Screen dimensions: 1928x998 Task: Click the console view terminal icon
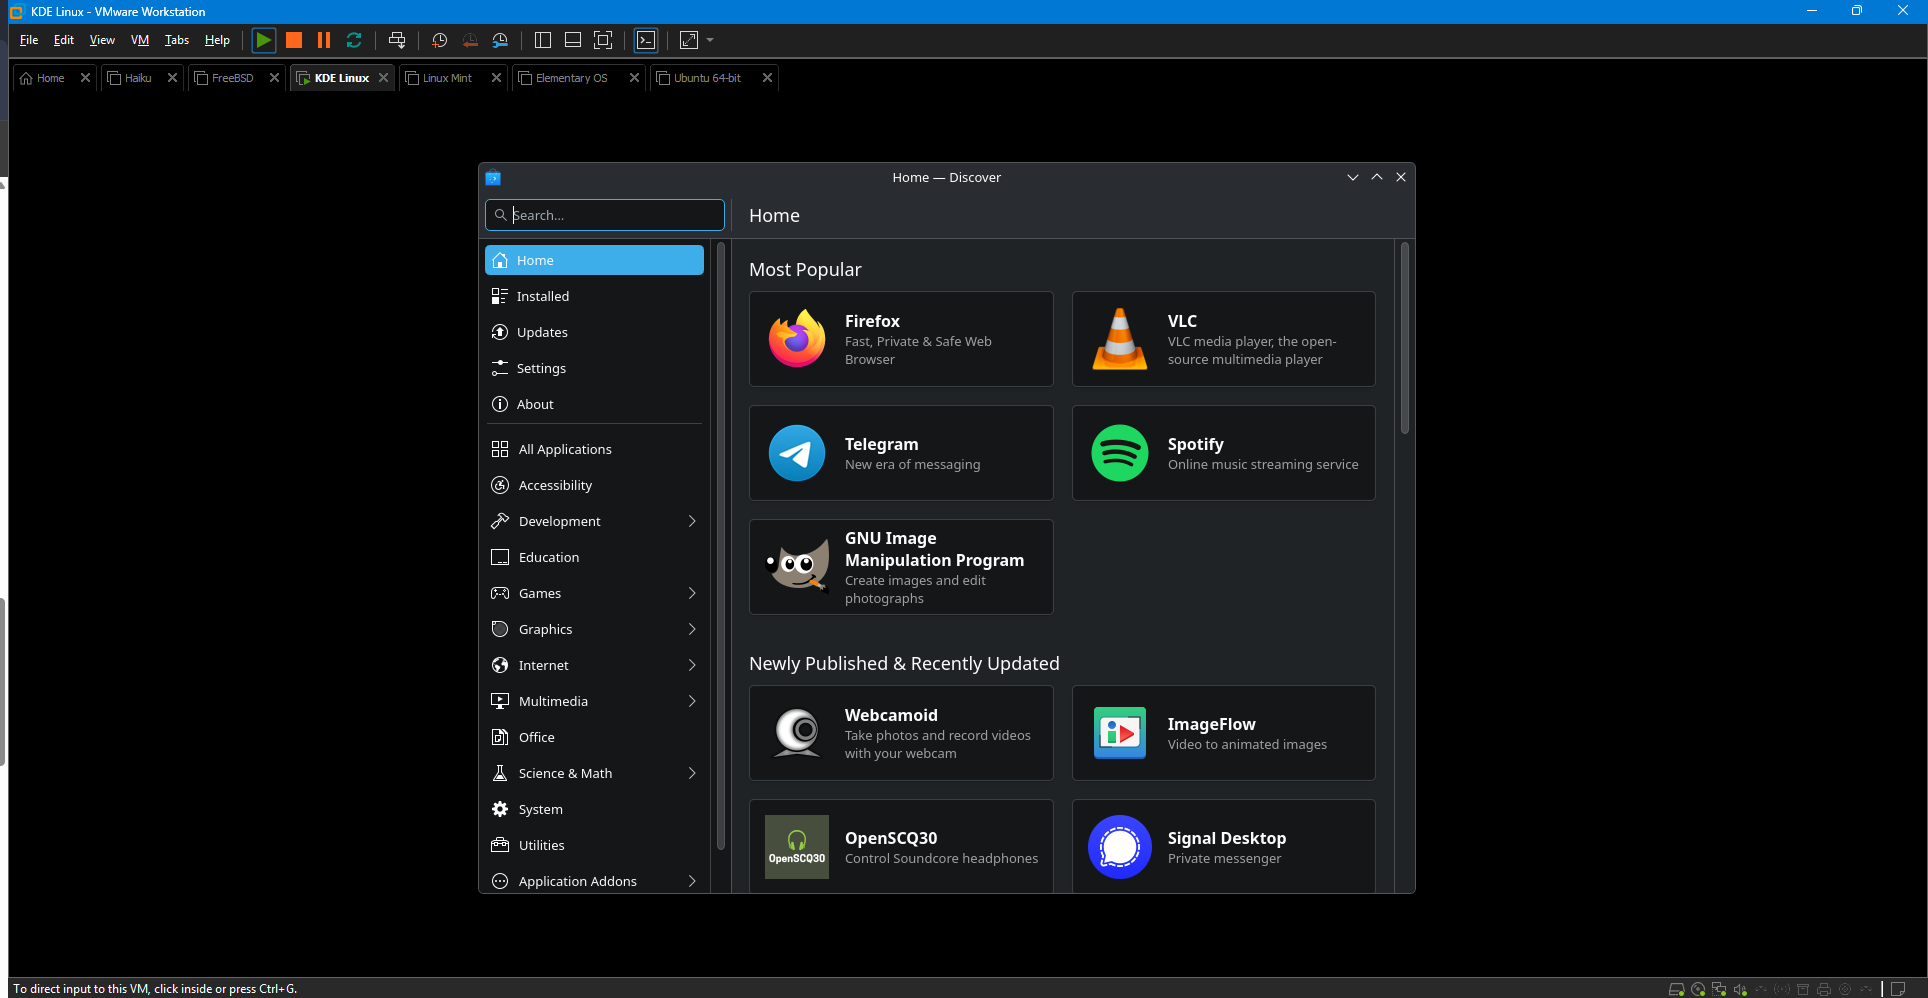point(646,40)
